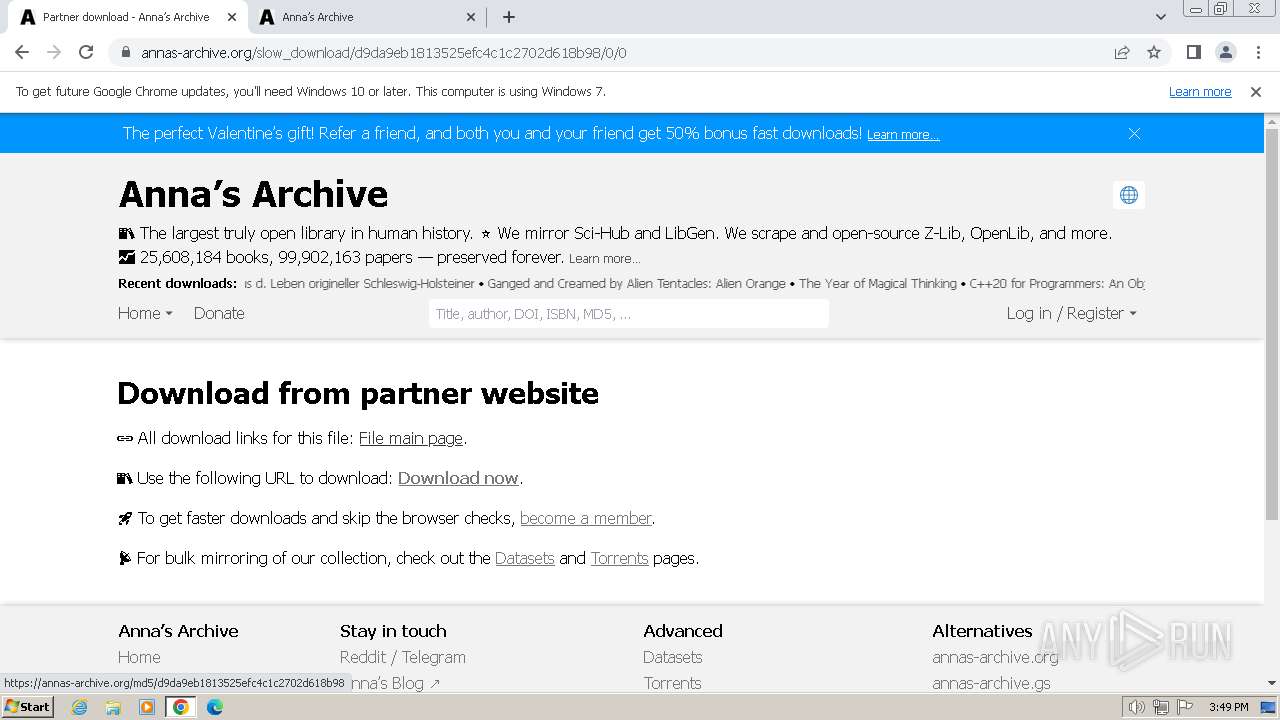Open Learn more after 'preserved forever'
Image resolution: width=1280 pixels, height=720 pixels.
click(x=604, y=258)
